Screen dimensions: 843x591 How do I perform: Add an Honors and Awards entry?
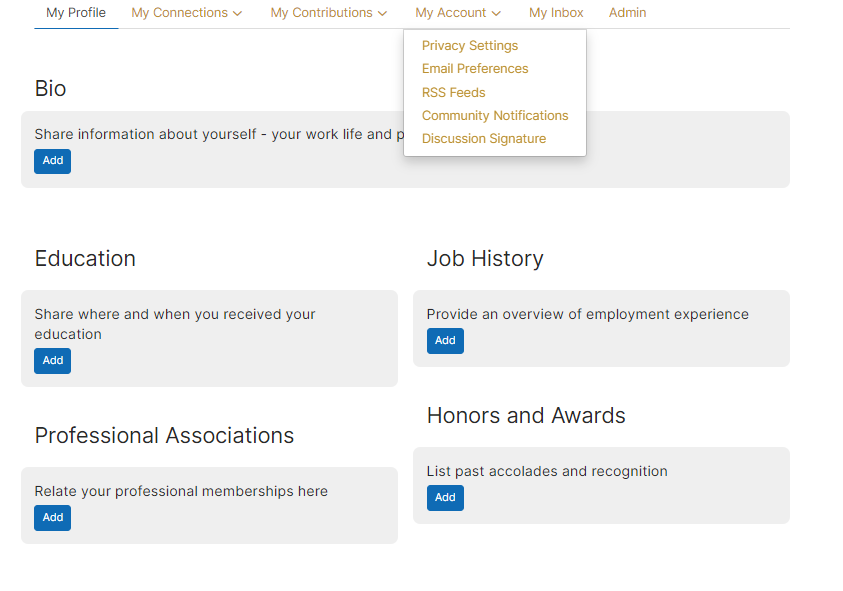tap(445, 498)
